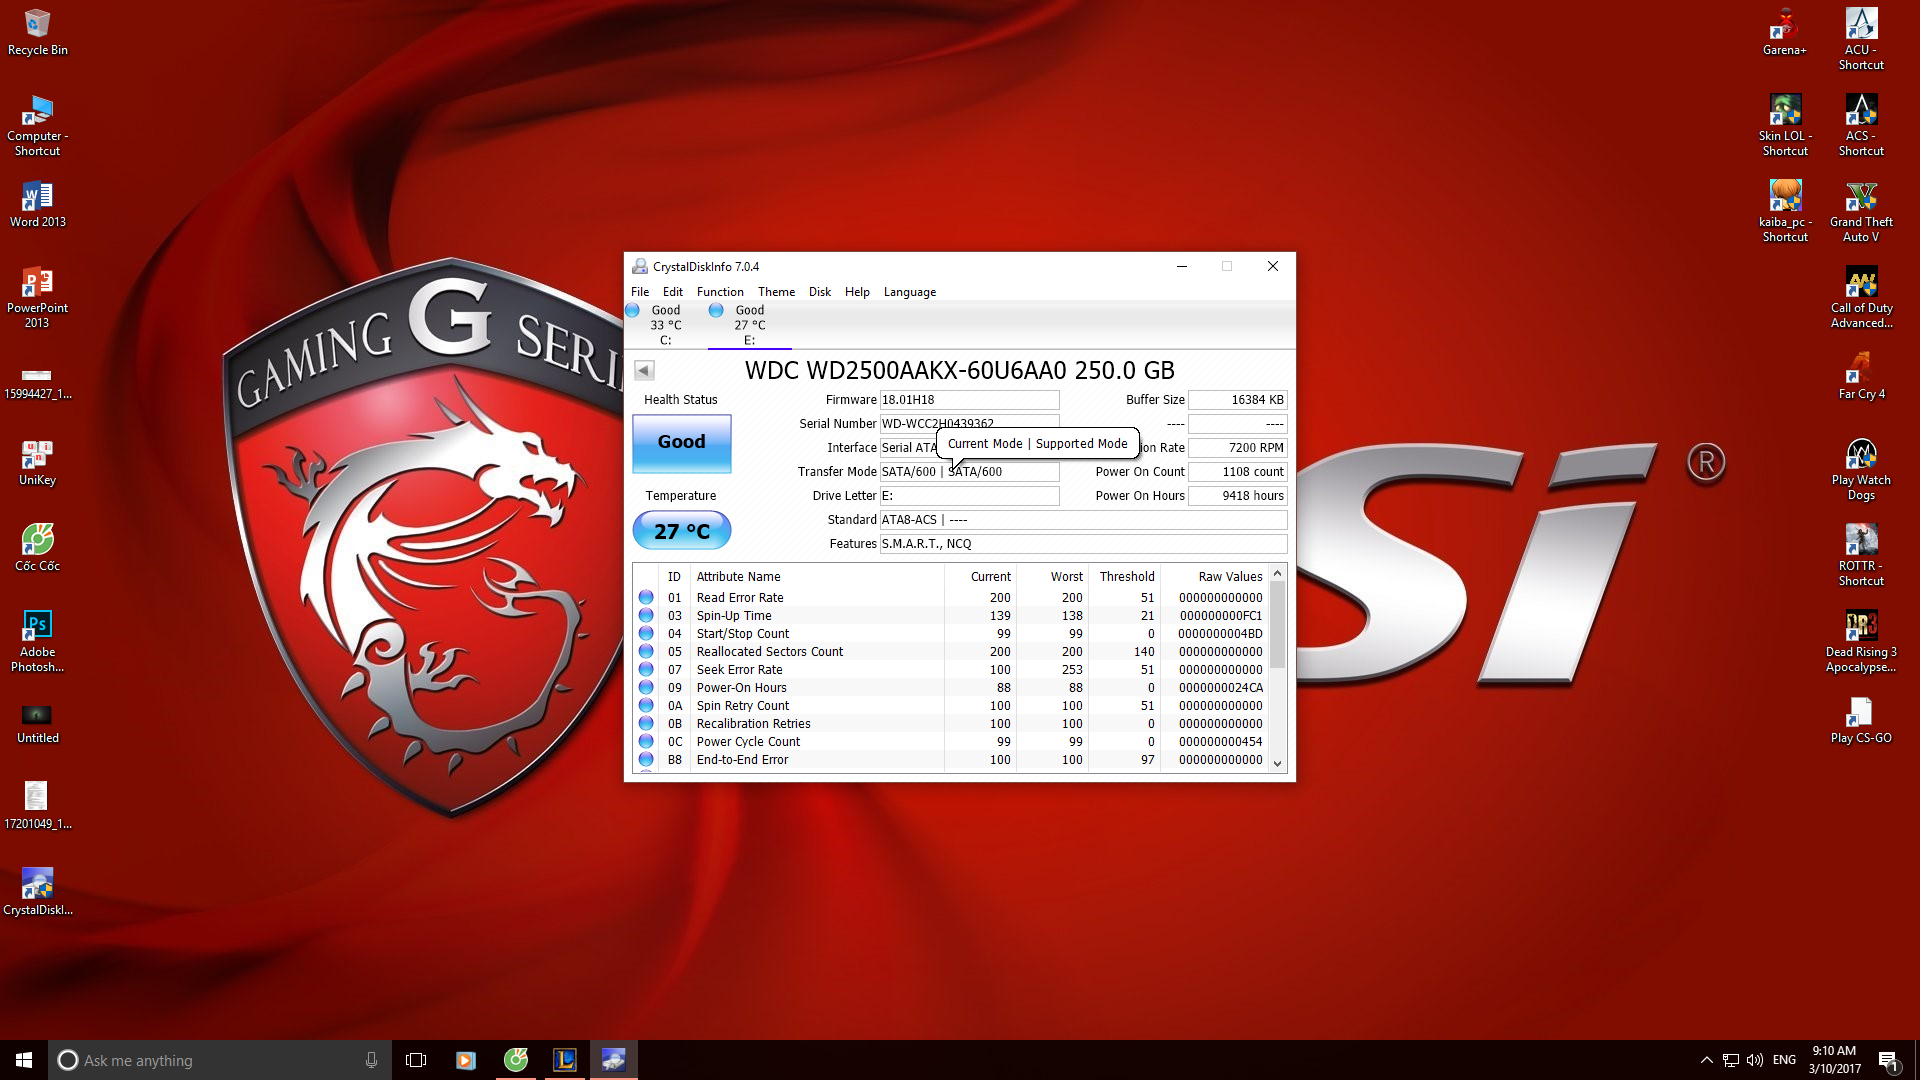Launch Call of Duty Advanced icon
This screenshot has height=1080, width=1920.
tap(1860, 298)
